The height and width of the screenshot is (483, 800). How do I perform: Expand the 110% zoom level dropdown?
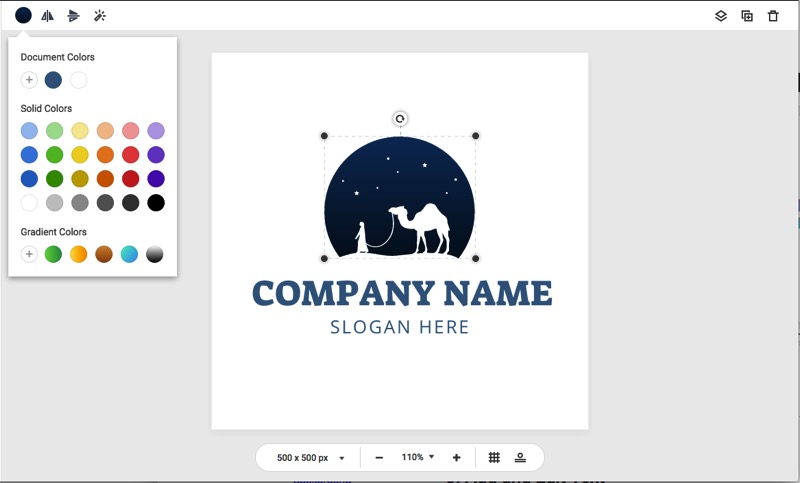[418, 457]
